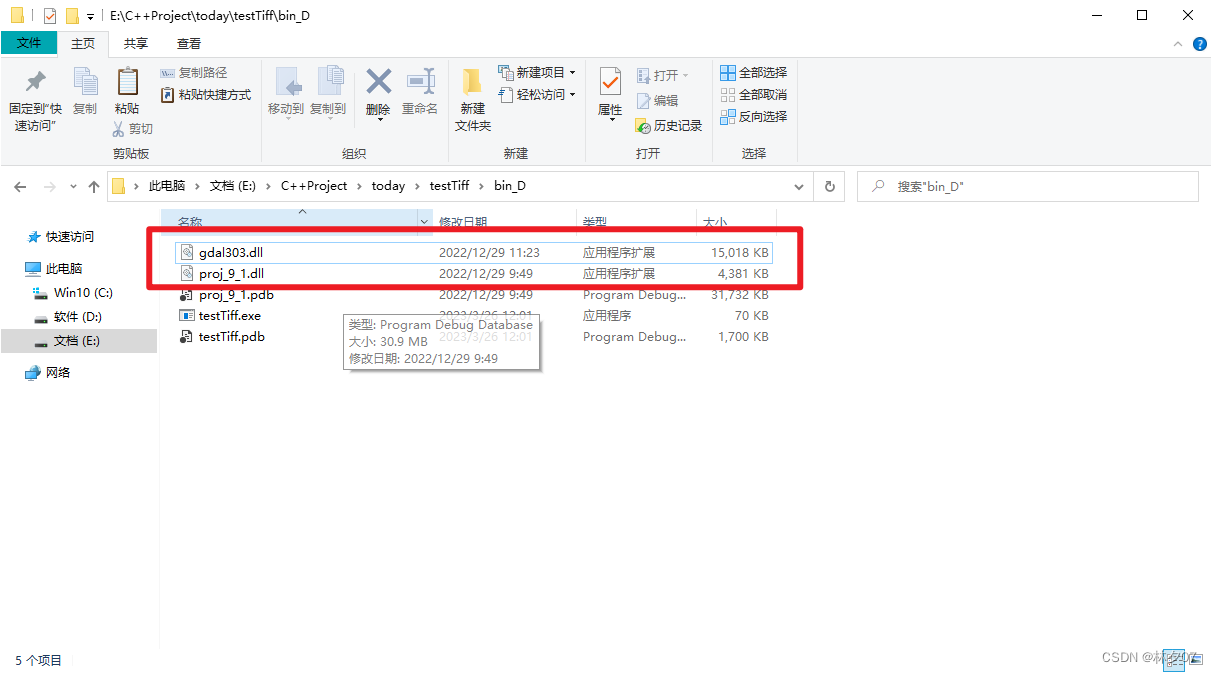
Task: Sort by the Type (类型) column header
Action: pyautogui.click(x=595, y=222)
